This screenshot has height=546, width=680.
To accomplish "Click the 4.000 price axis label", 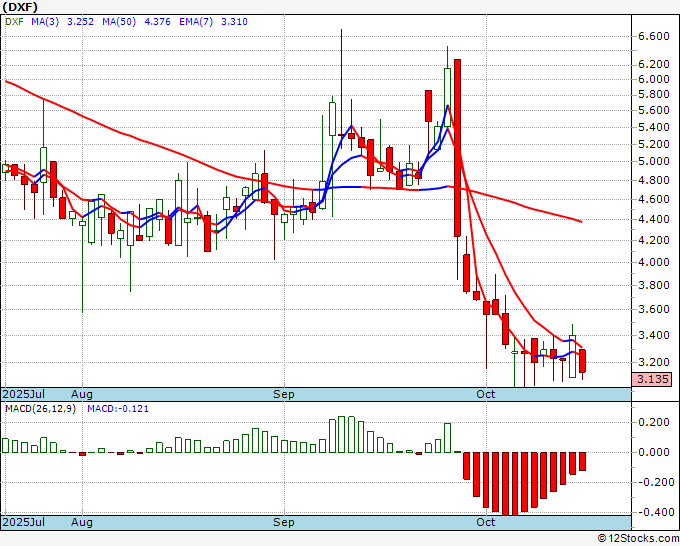I will tap(654, 262).
